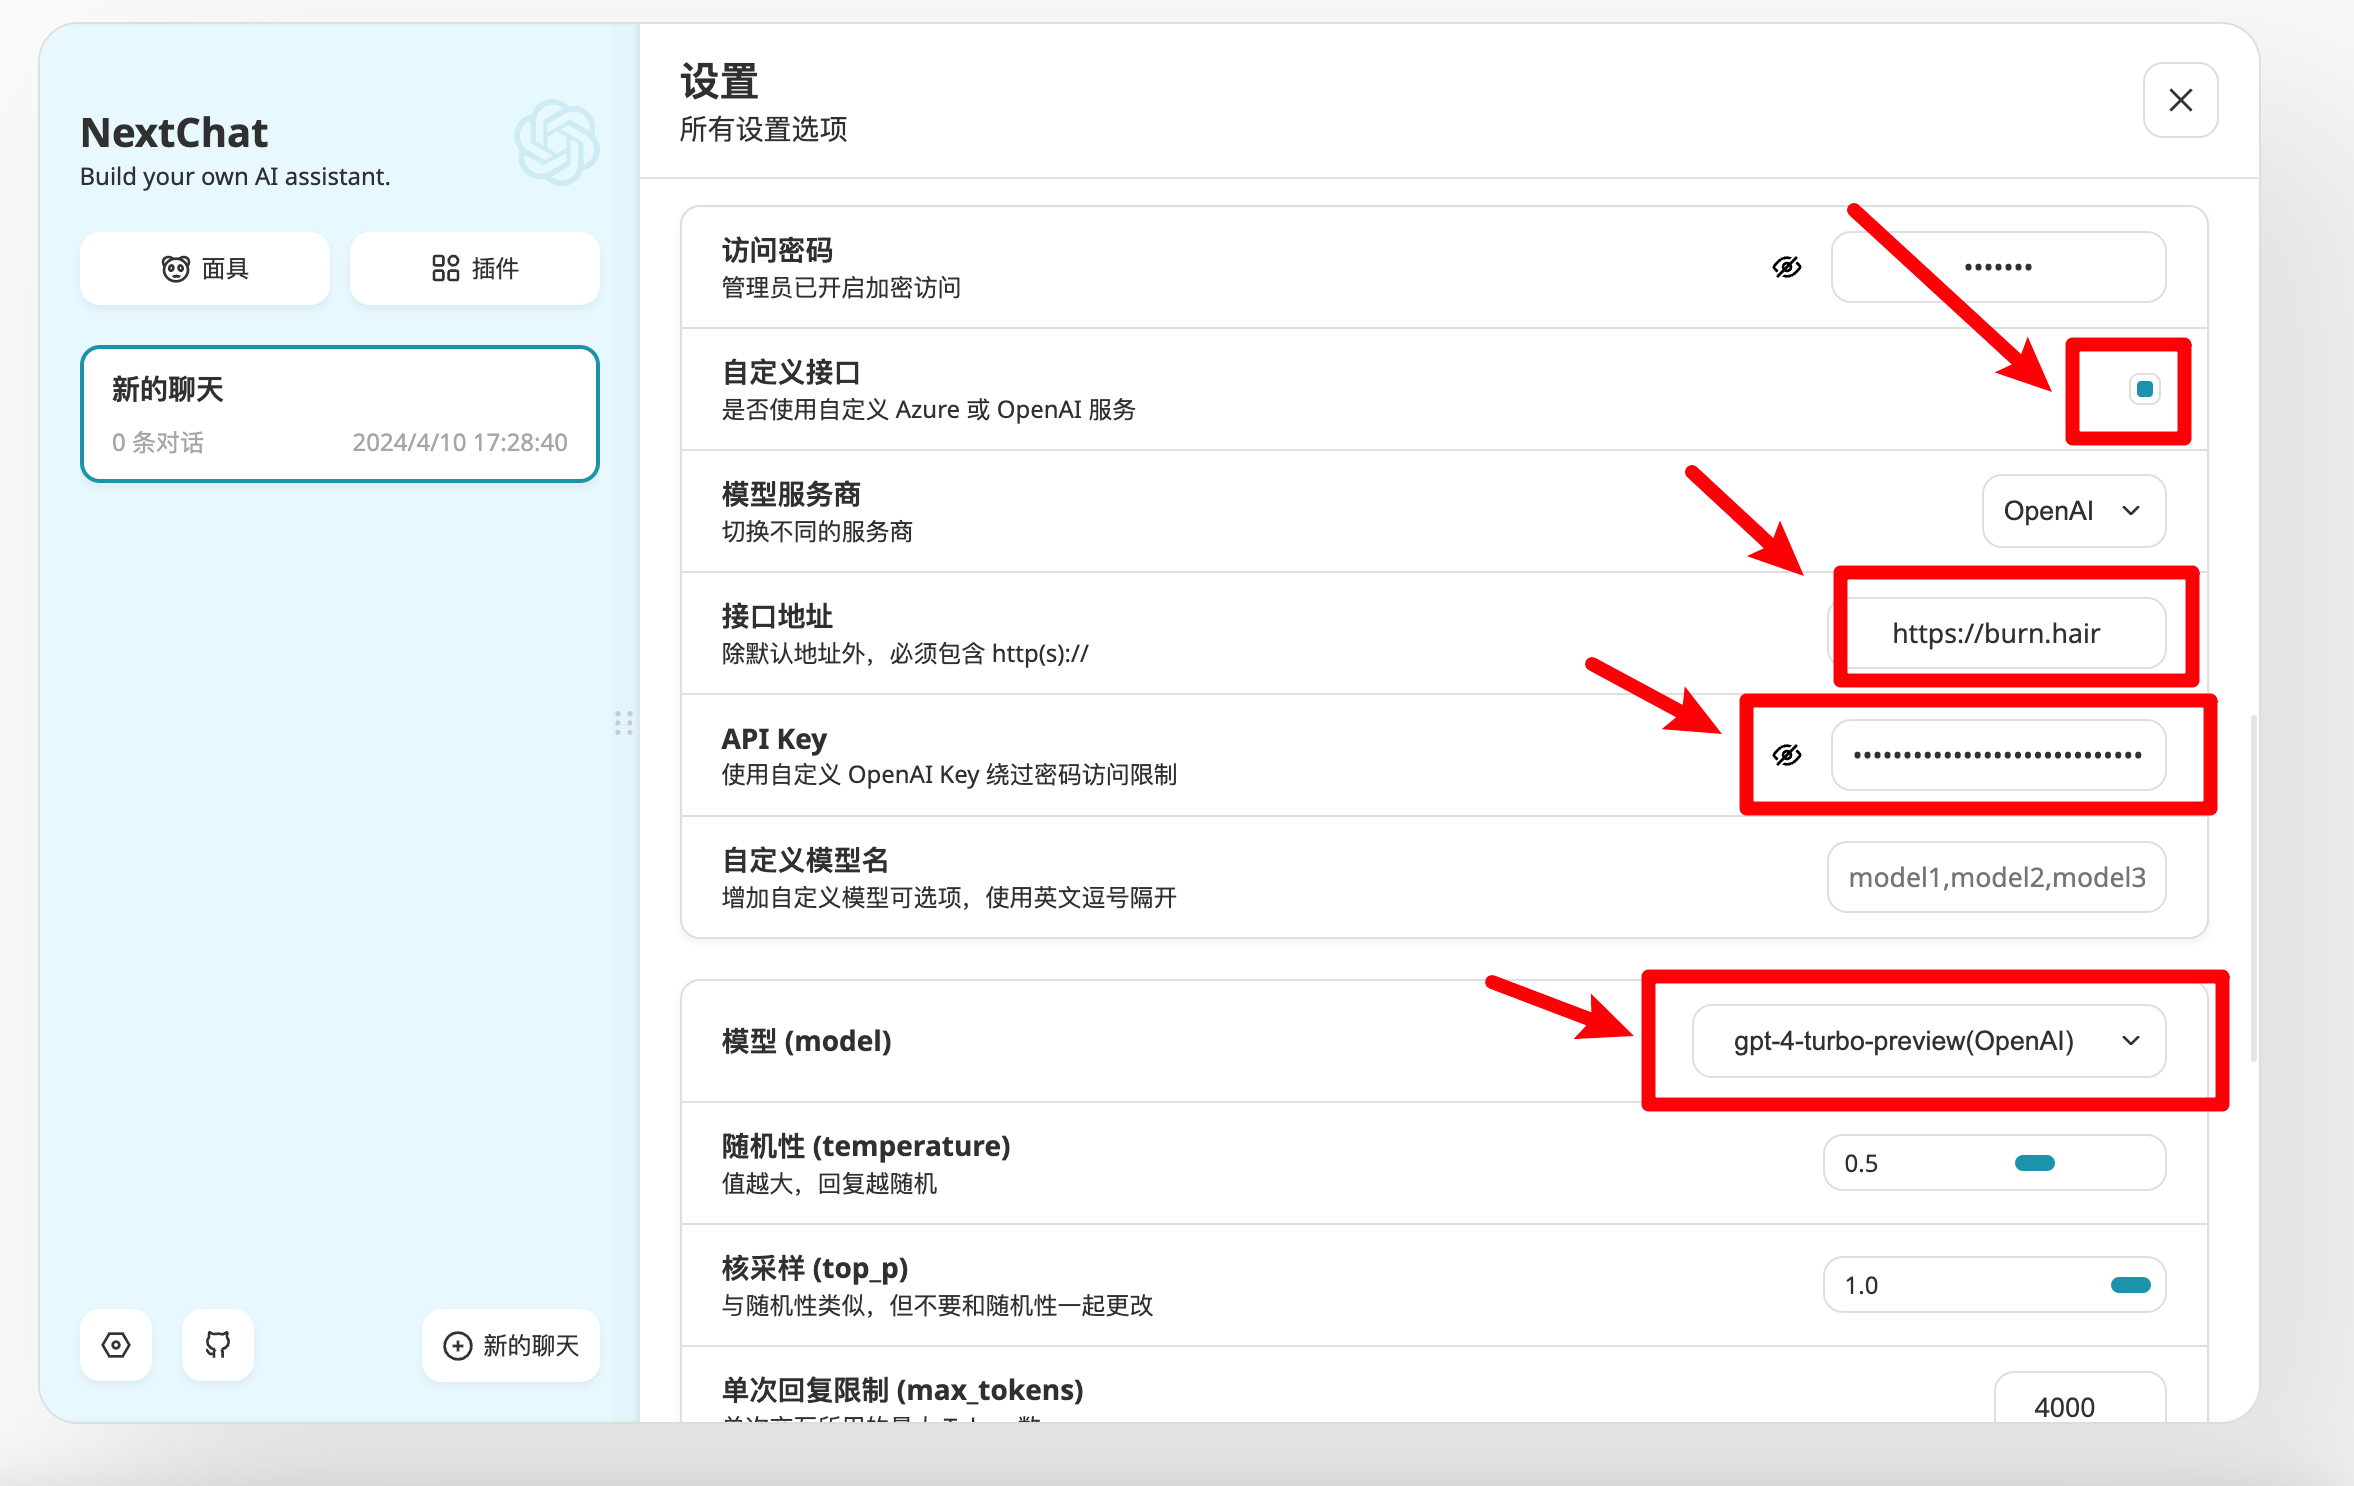Click the 访问密码 label
2354x1486 pixels.
click(777, 250)
